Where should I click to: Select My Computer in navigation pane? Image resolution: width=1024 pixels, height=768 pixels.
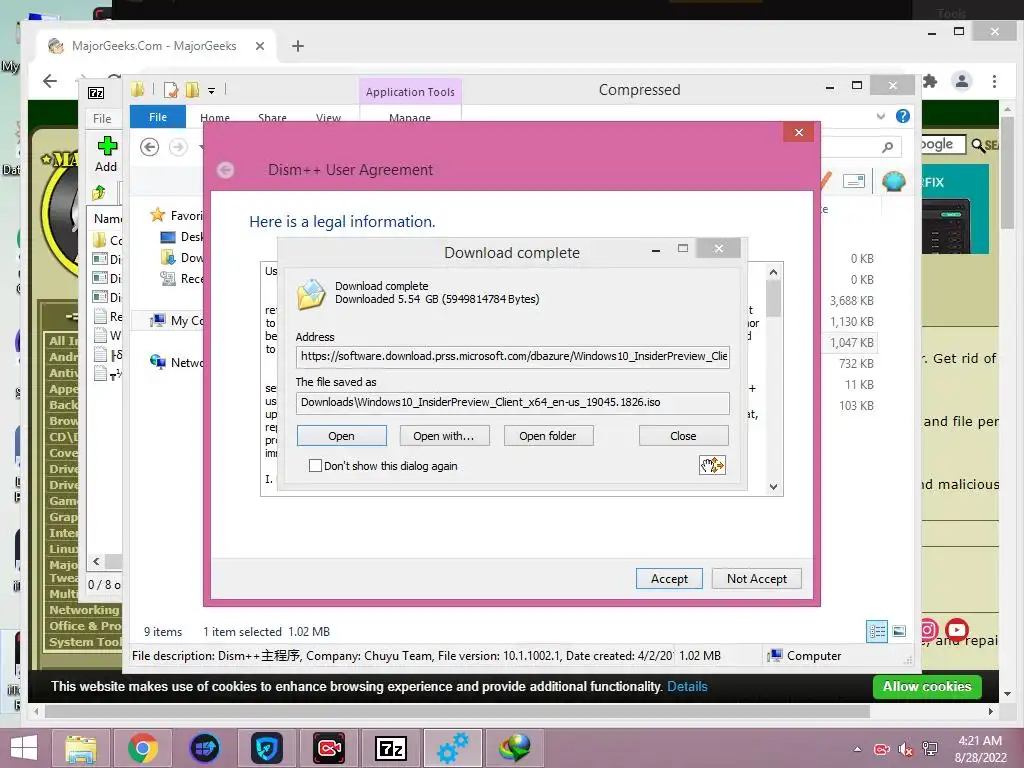point(176,320)
